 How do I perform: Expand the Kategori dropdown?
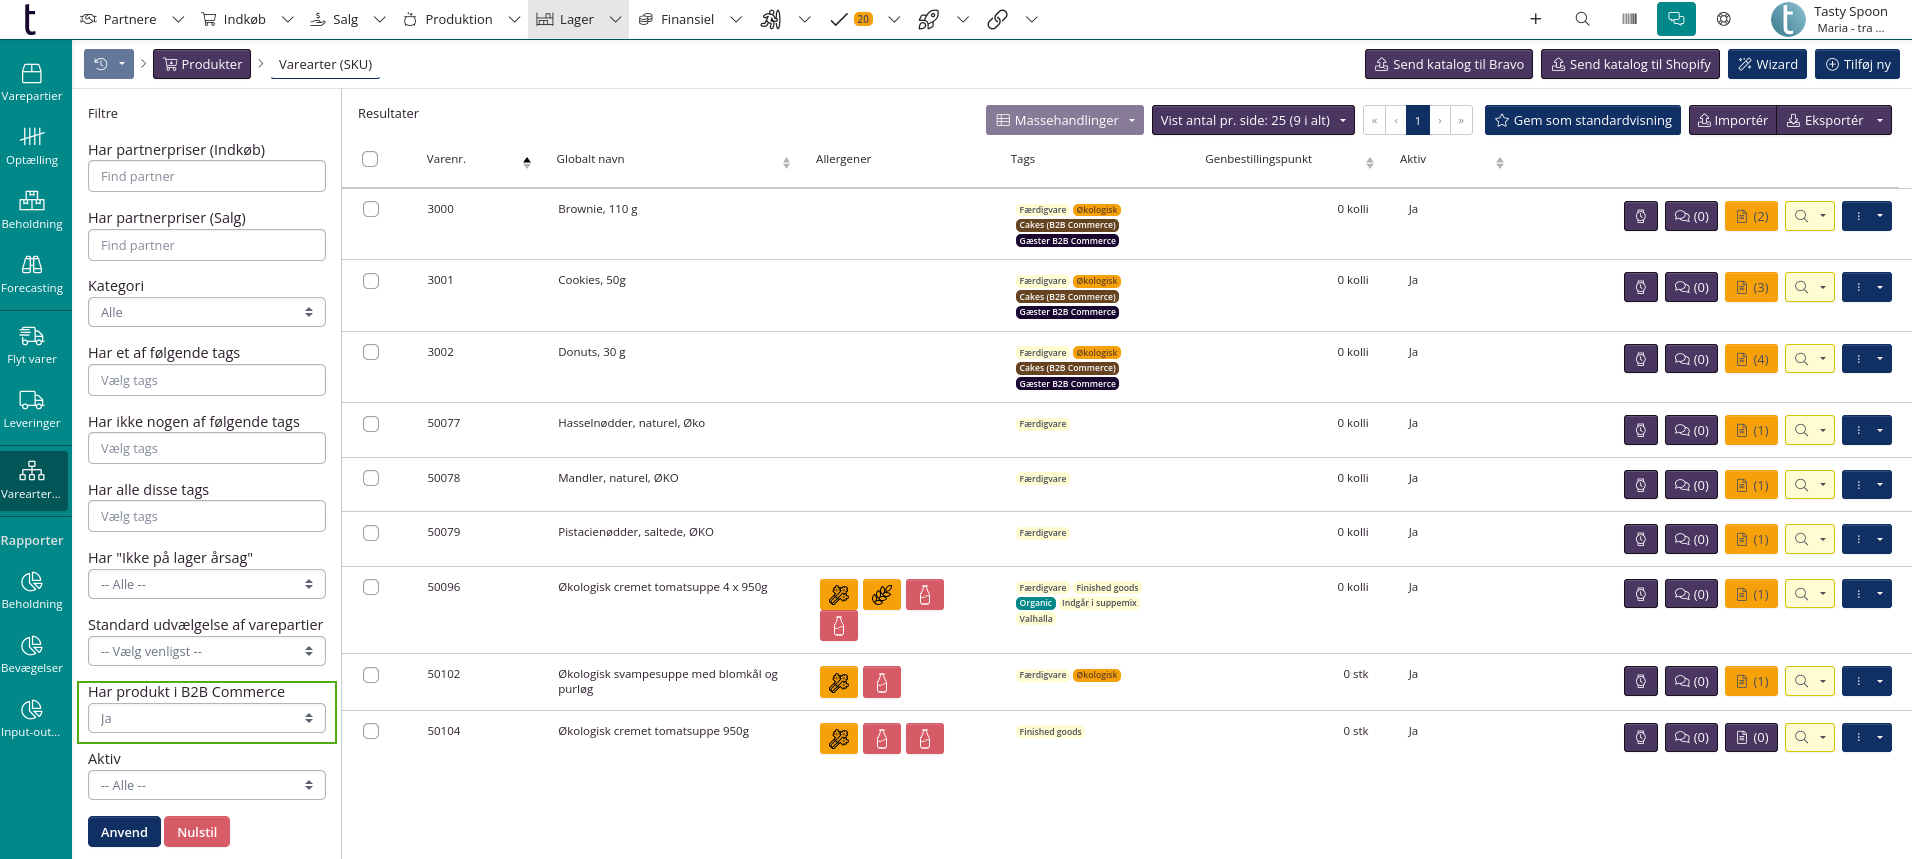pos(207,312)
